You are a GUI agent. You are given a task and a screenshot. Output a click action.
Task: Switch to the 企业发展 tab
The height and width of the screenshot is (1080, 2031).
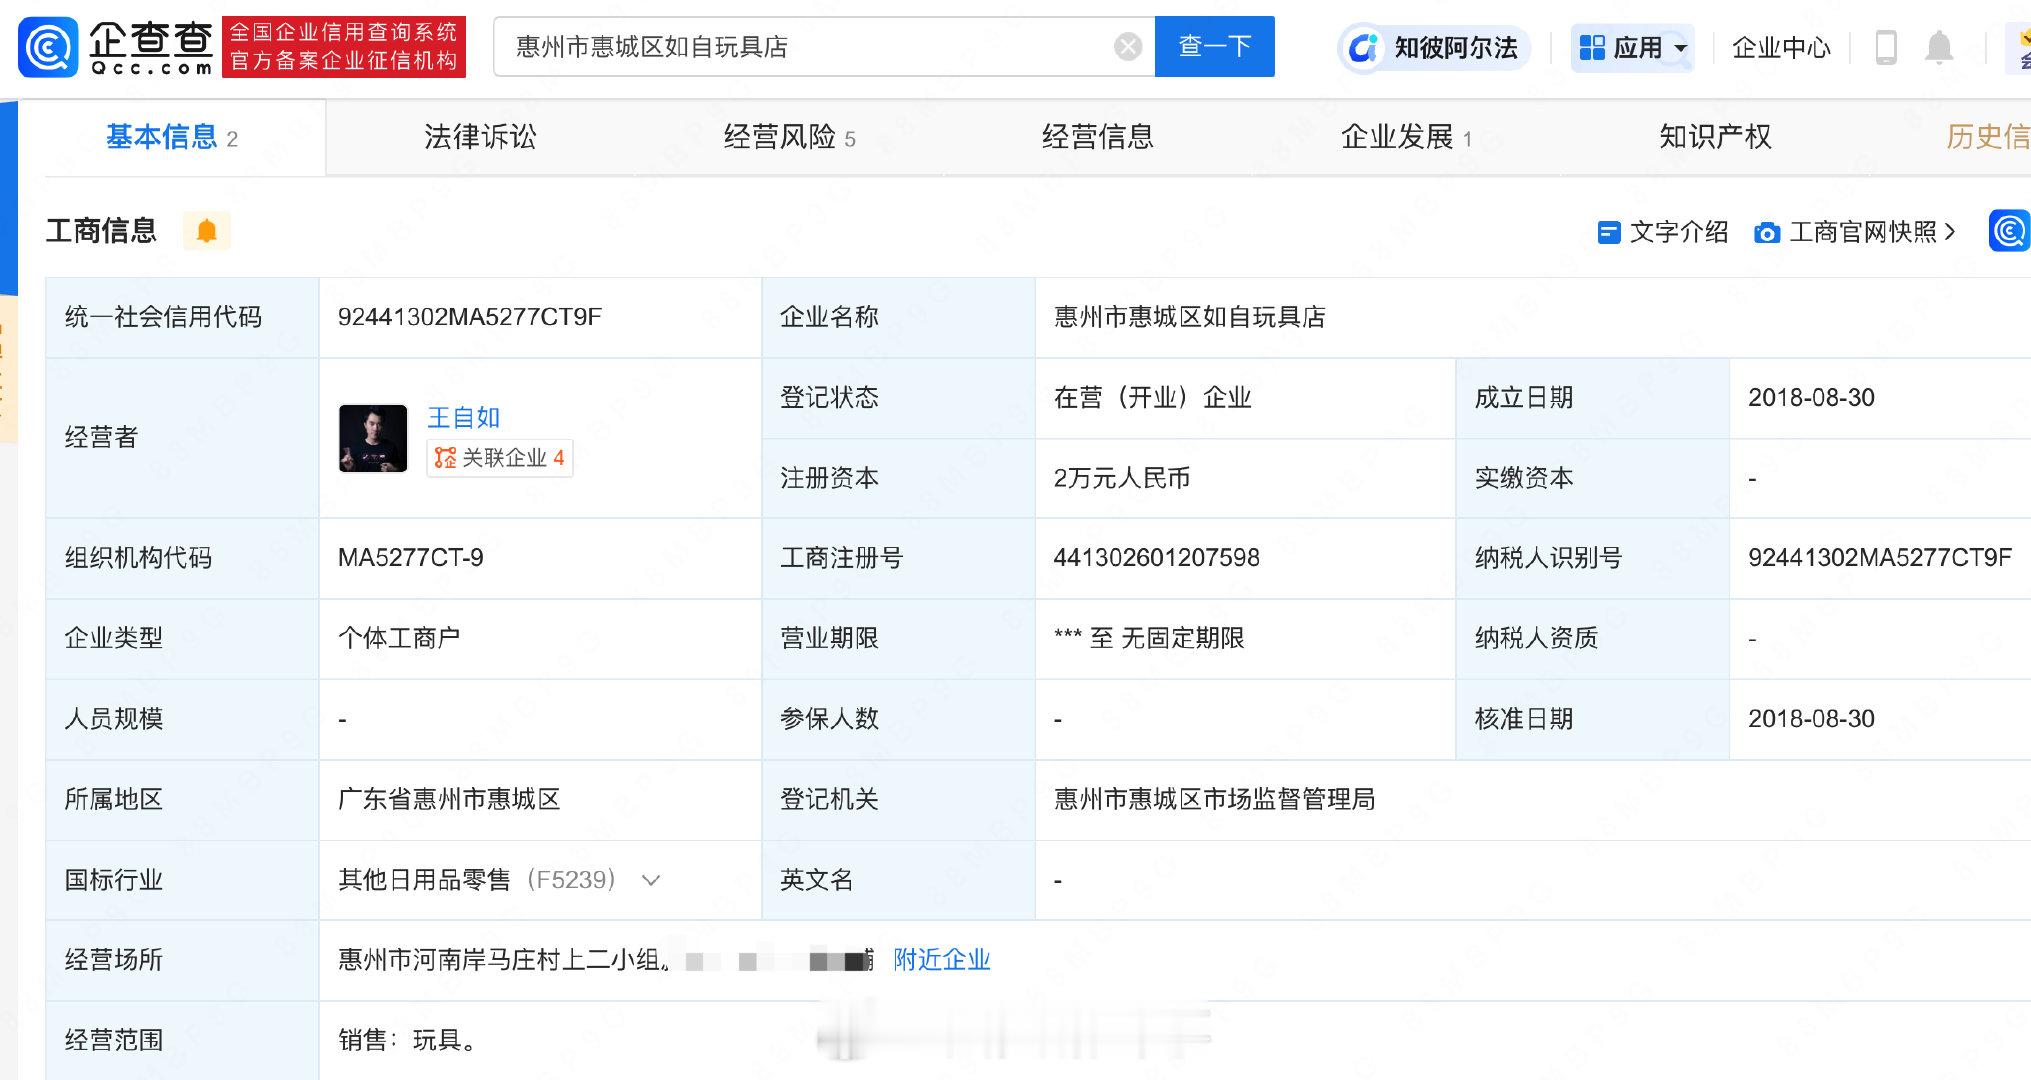(x=1406, y=137)
